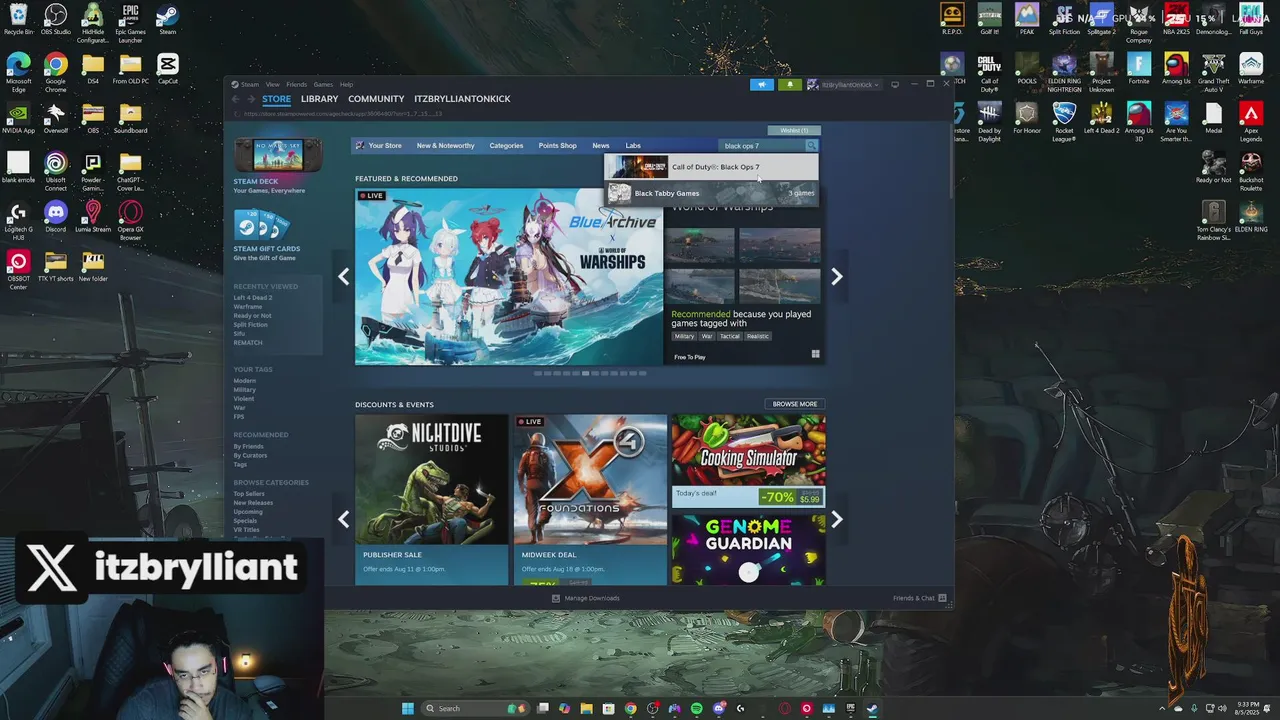Screen dimensions: 1280x720
Task: Show next featured game carousel arrow
Action: pos(837,277)
